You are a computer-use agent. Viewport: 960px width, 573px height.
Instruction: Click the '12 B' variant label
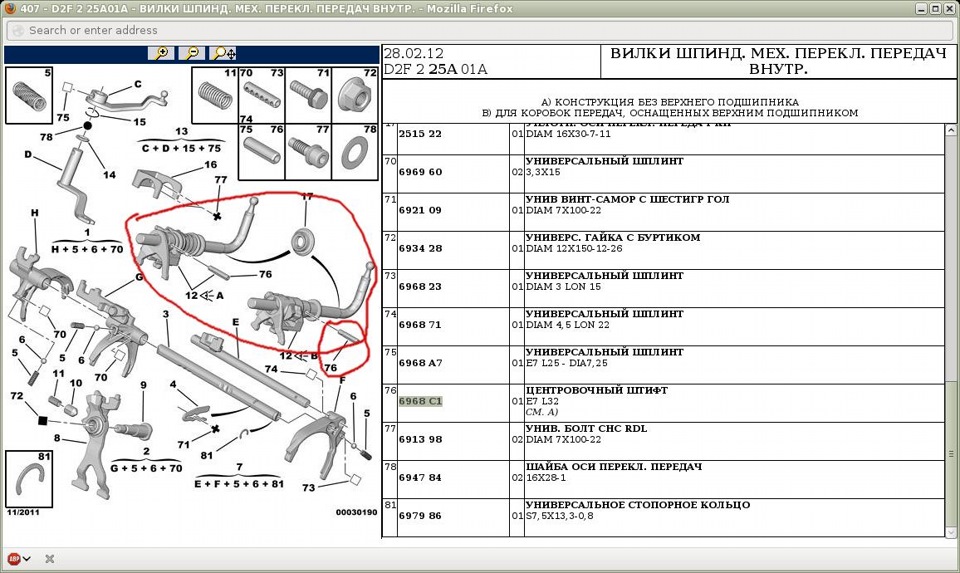[x=299, y=356]
